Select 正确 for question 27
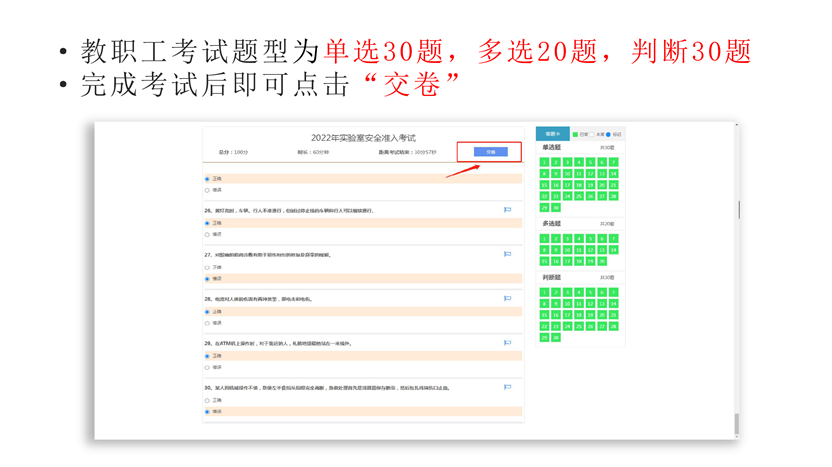 [207, 268]
